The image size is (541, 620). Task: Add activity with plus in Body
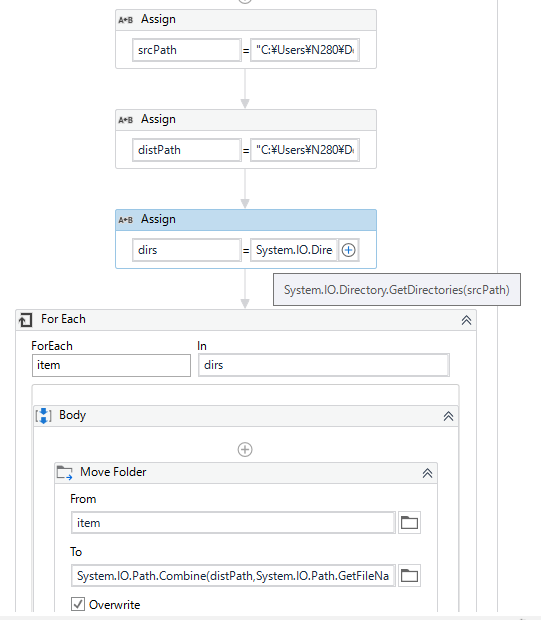pos(245,450)
